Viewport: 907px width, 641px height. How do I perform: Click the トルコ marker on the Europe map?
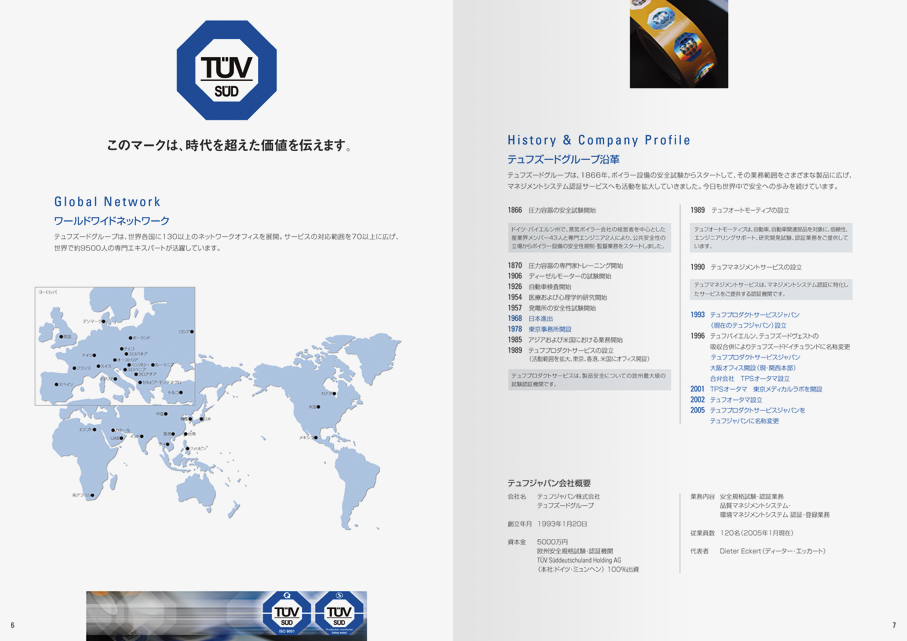pos(181,392)
